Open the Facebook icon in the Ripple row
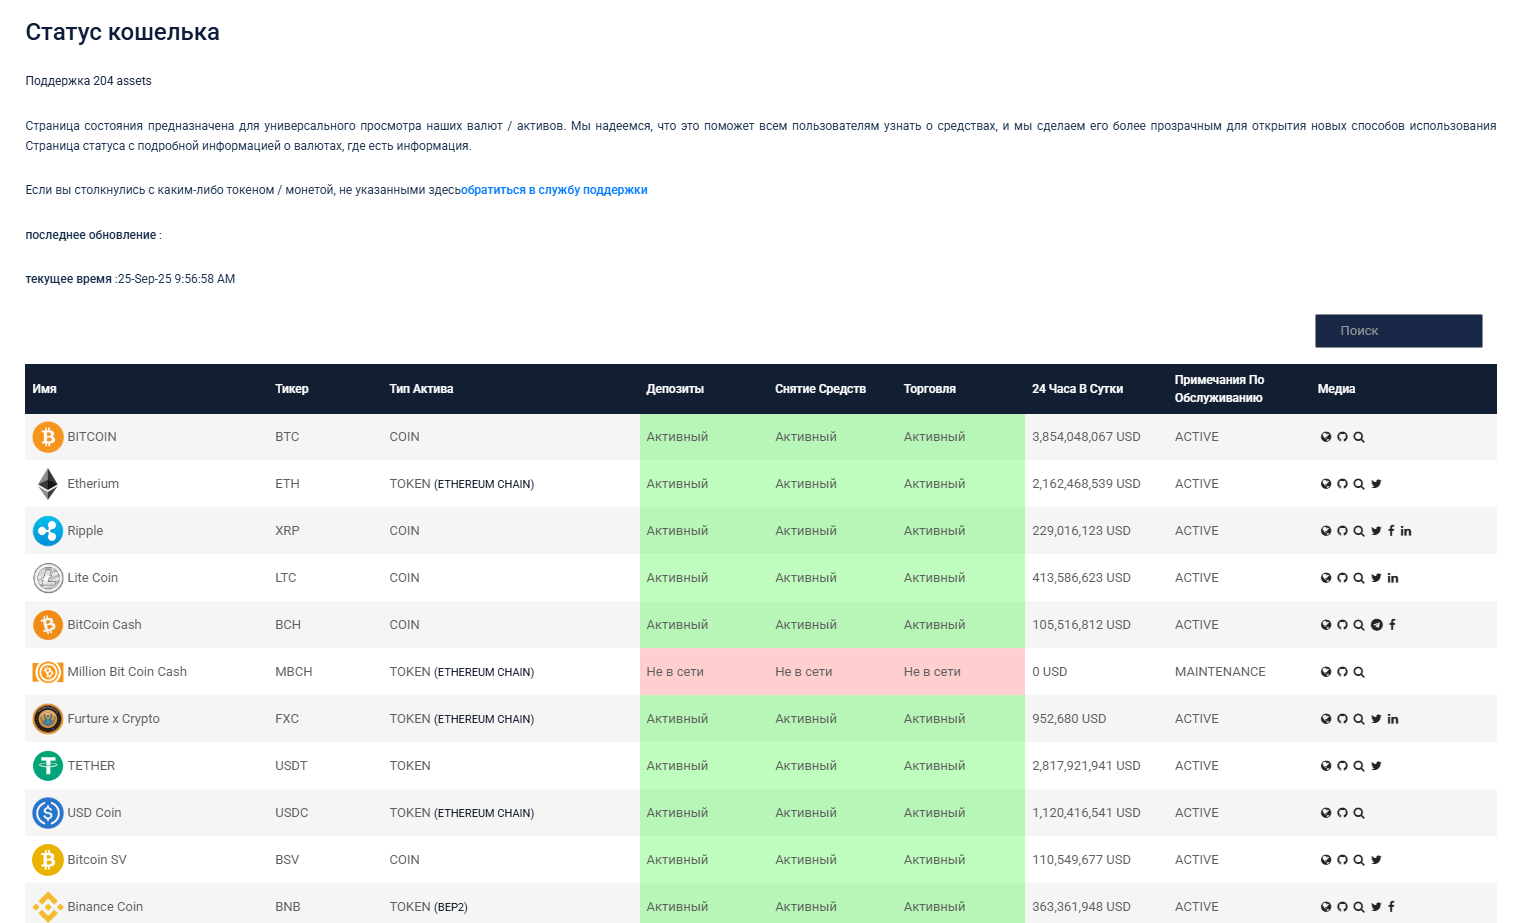The width and height of the screenshot is (1526, 923). click(x=1391, y=531)
